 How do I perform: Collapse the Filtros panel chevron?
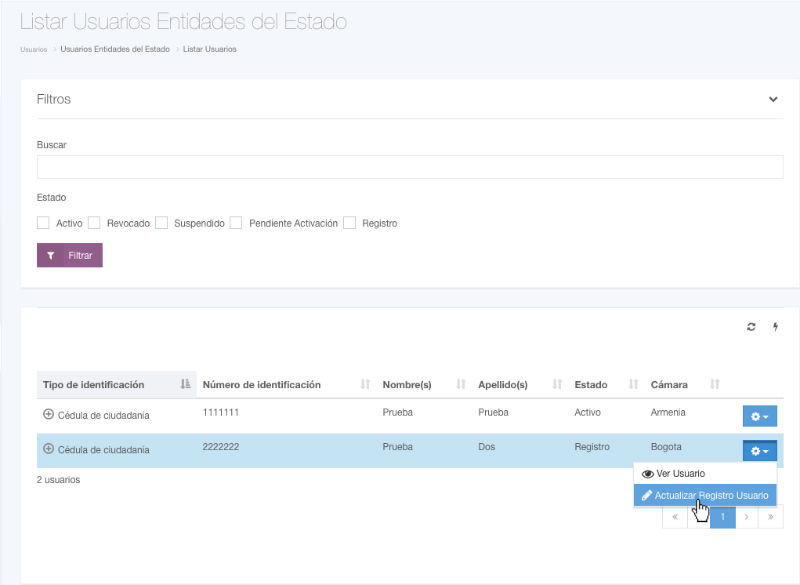tap(773, 99)
